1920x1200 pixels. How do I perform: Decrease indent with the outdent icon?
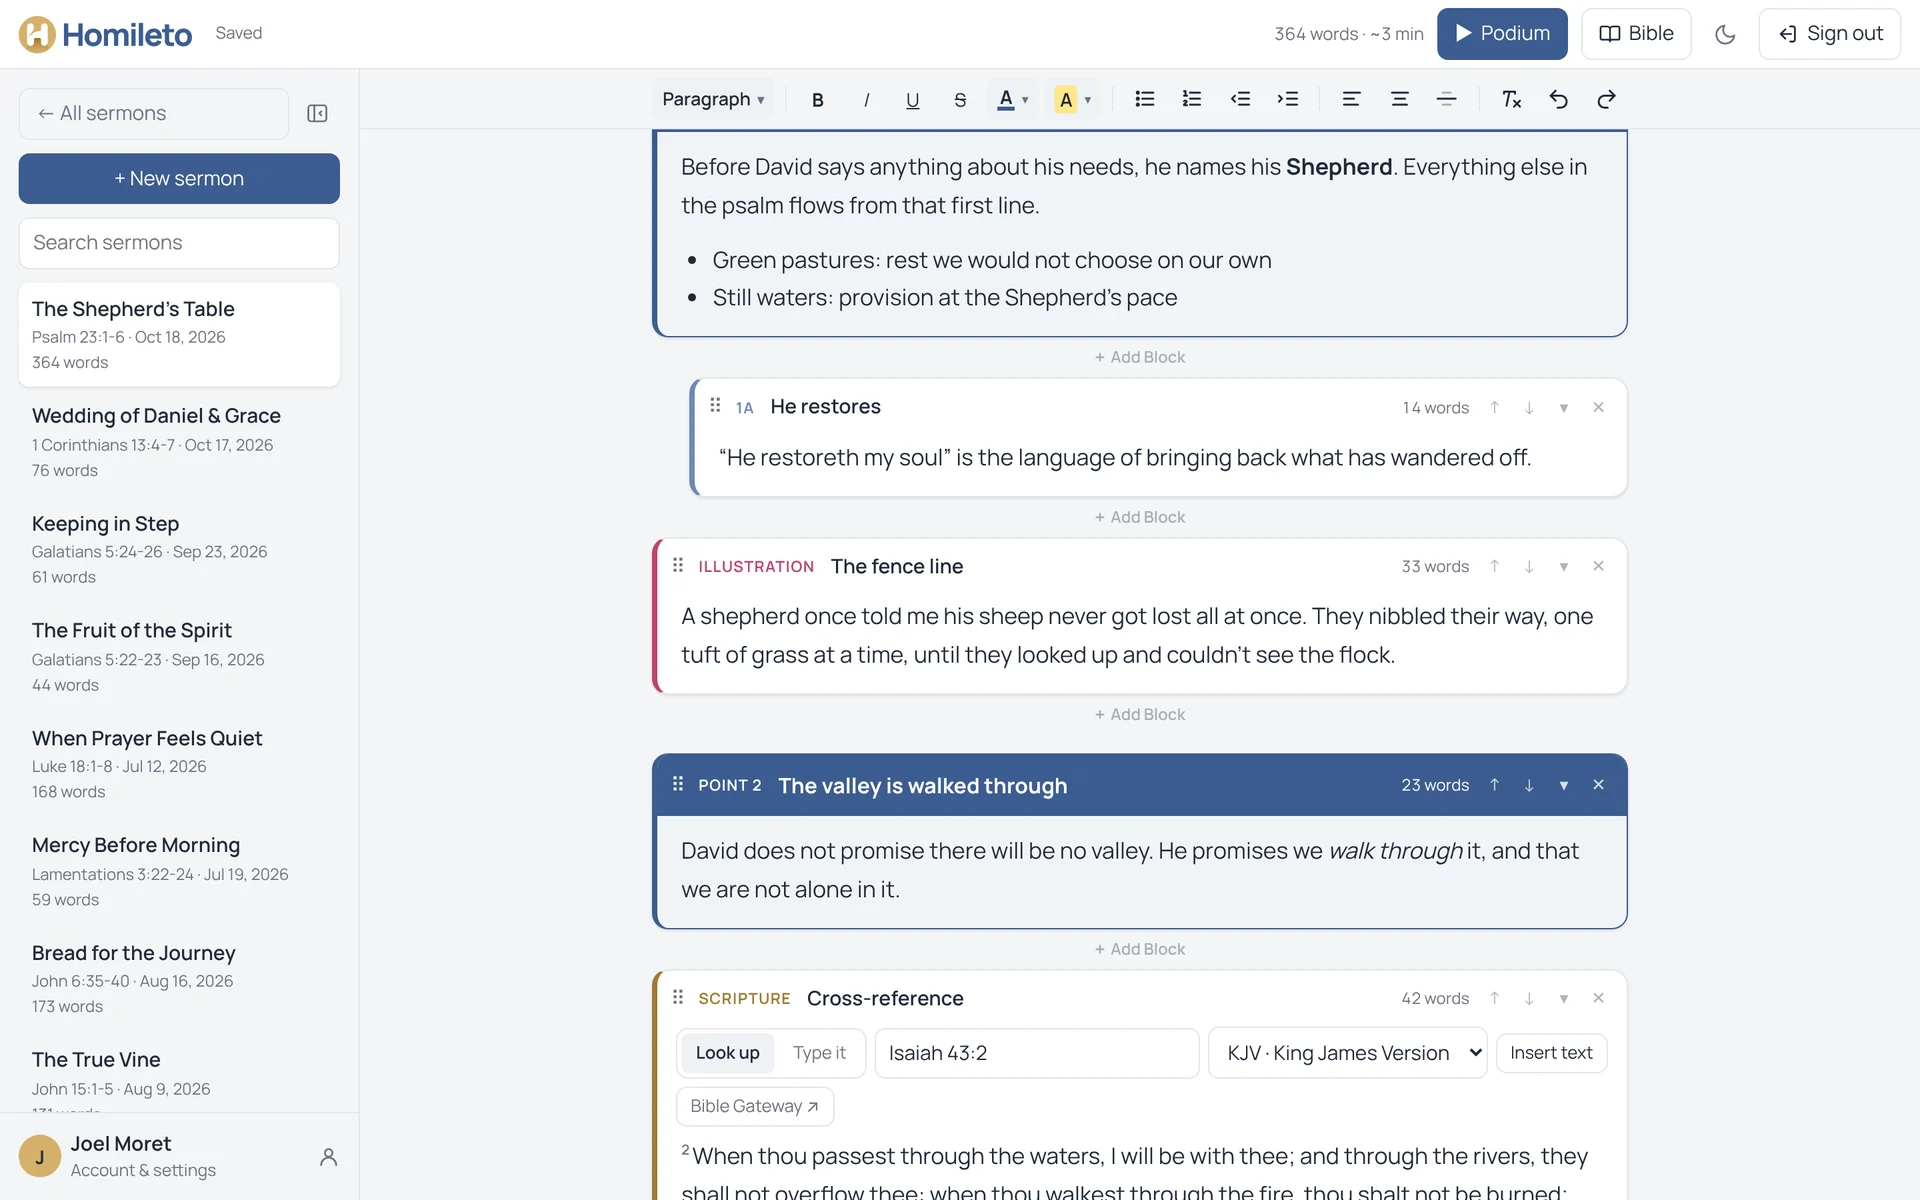pyautogui.click(x=1240, y=99)
